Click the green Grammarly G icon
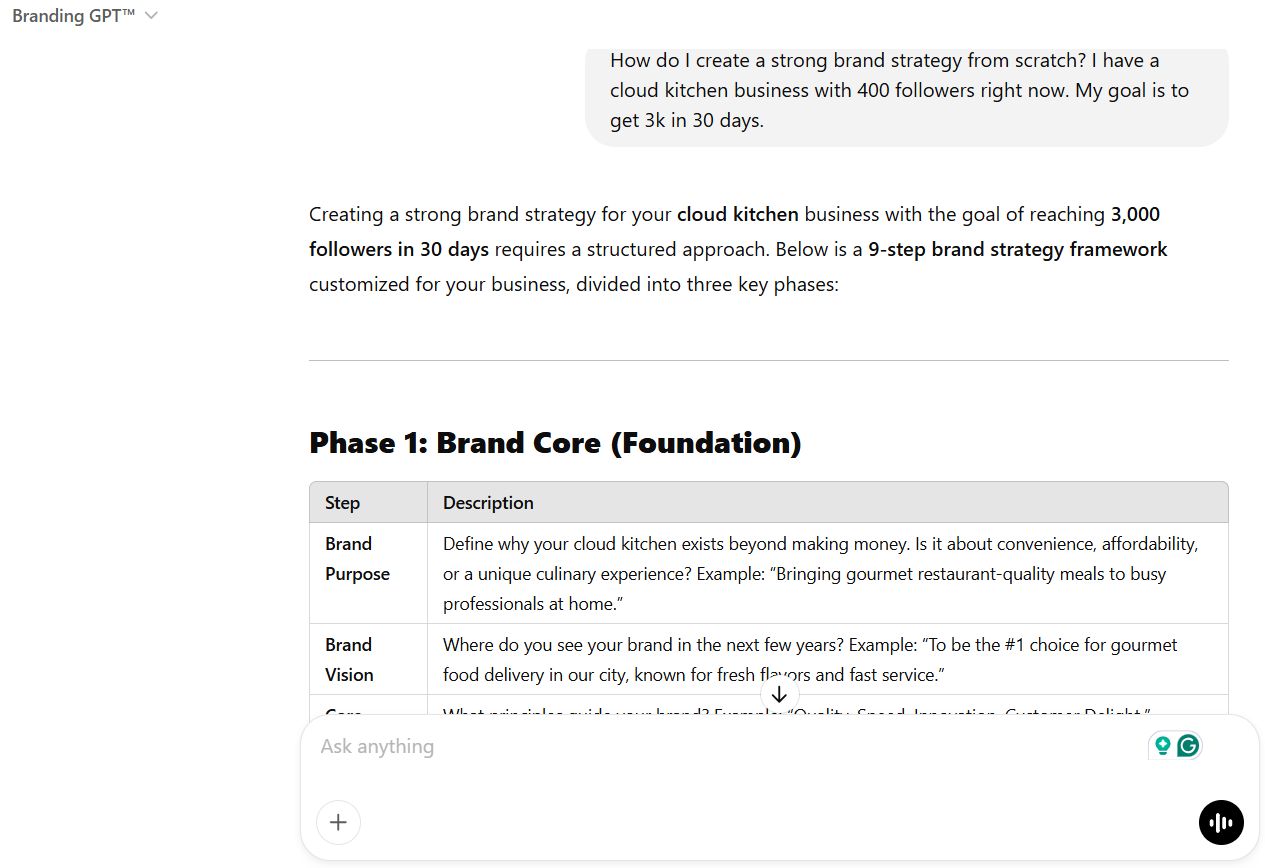 pos(1188,745)
